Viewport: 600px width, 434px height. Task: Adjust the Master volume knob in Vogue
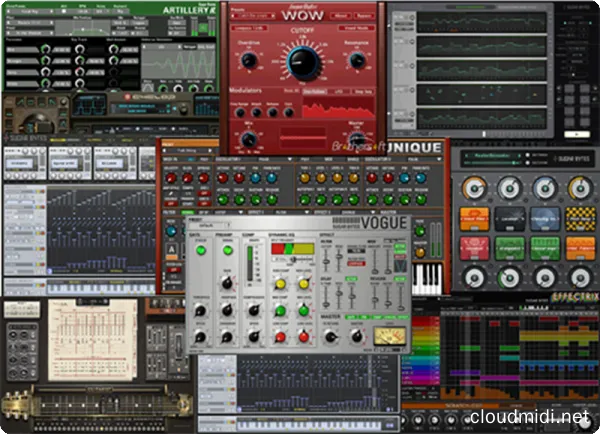357,336
